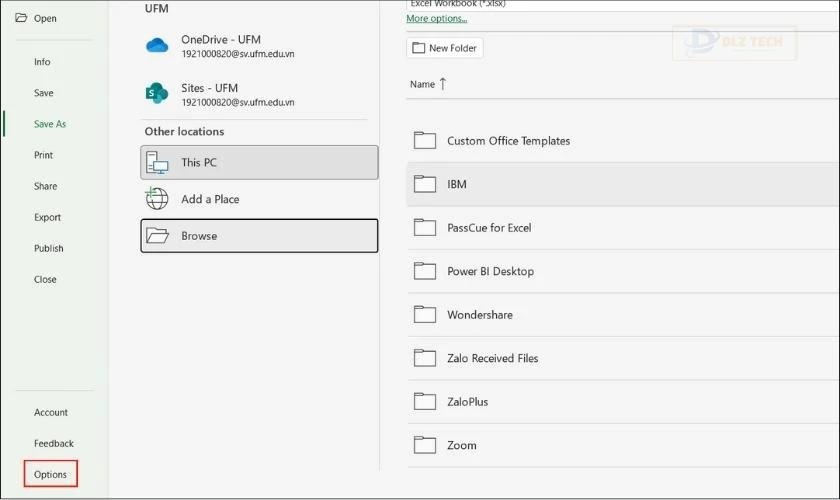Choose the Add a Place option
The image size is (840, 500).
[x=259, y=199]
